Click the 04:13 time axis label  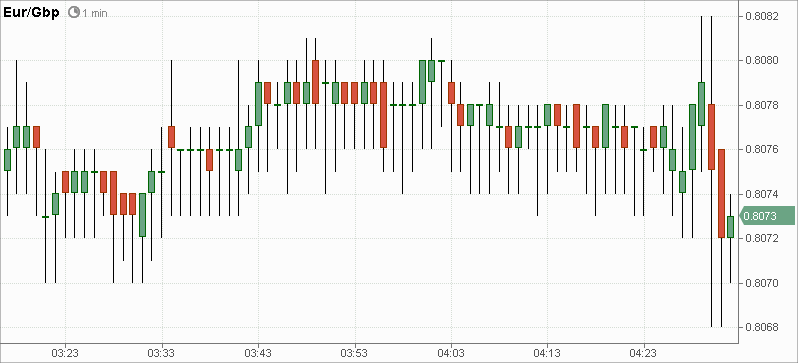point(547,353)
